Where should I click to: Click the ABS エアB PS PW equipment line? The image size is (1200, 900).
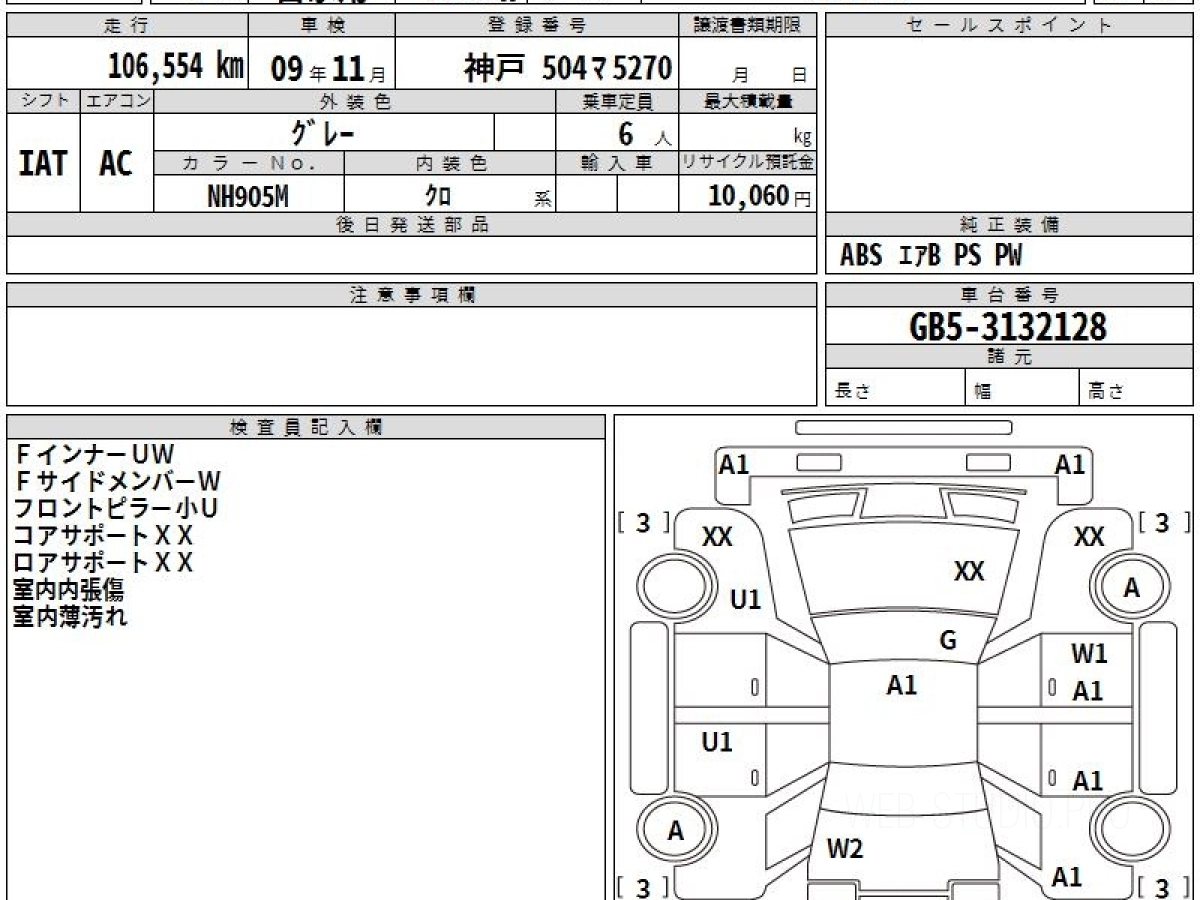(931, 256)
